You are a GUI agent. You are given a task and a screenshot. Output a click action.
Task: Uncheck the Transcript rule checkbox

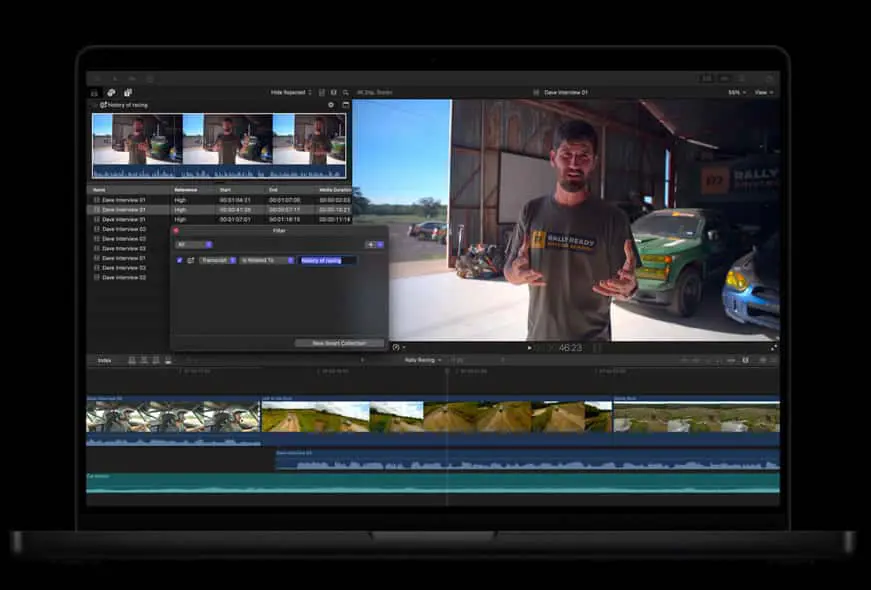point(179,260)
